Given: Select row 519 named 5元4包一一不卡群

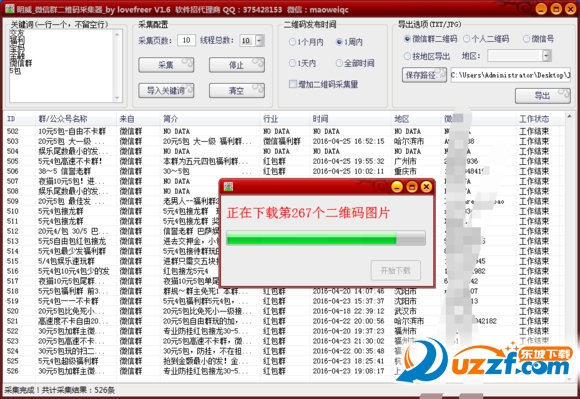Looking at the screenshot, I should [x=284, y=301].
